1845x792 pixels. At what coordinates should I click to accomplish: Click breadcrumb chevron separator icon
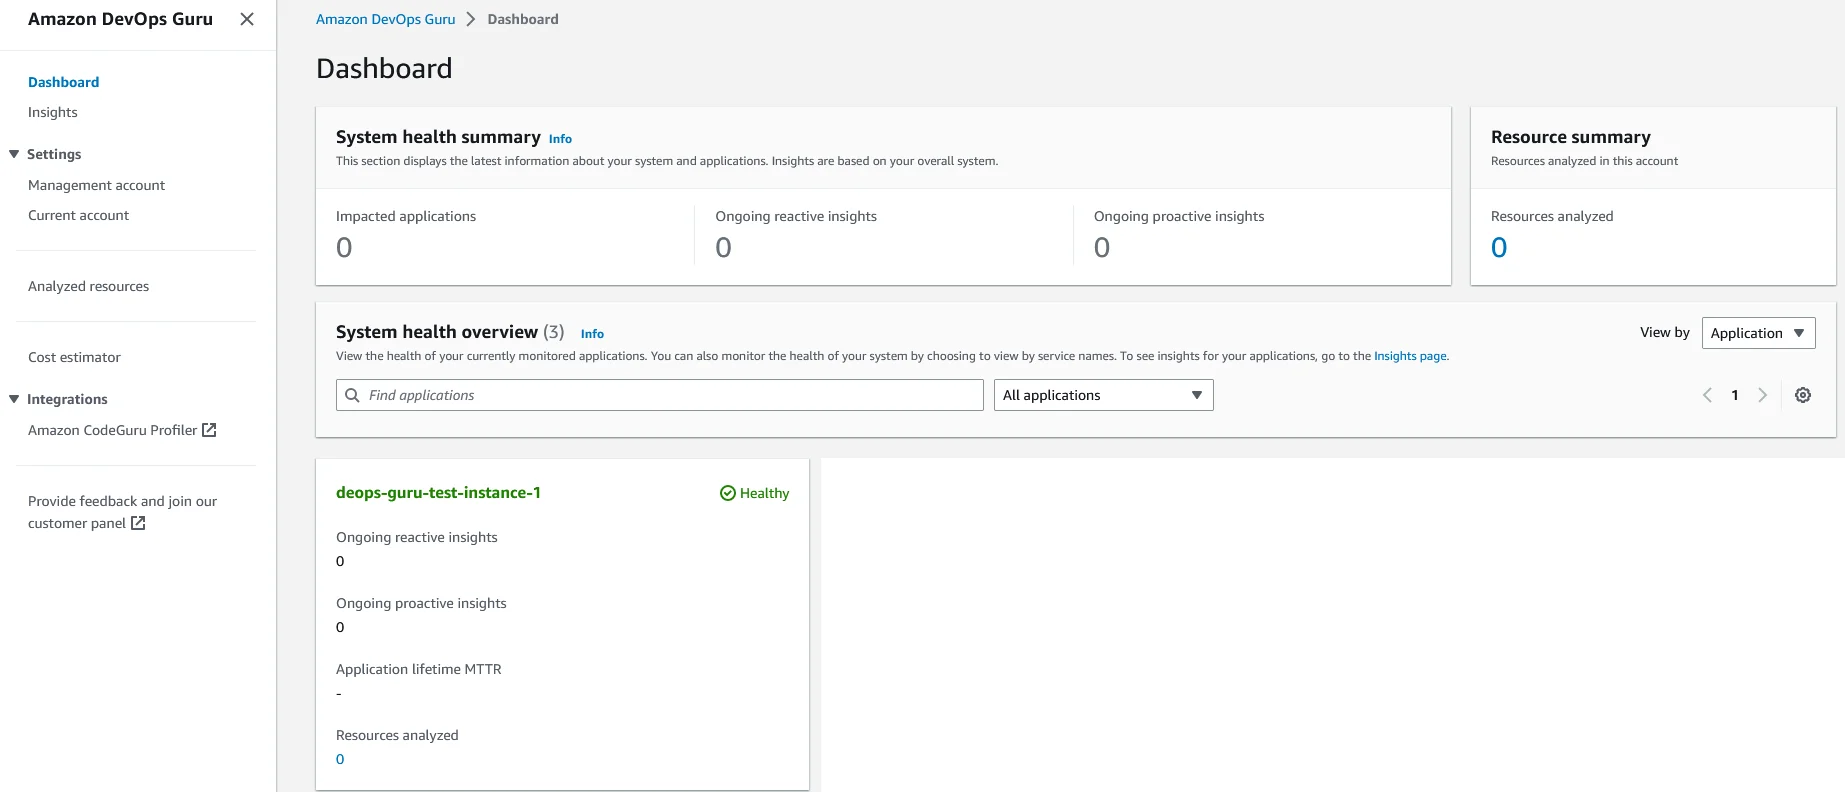coord(471,19)
